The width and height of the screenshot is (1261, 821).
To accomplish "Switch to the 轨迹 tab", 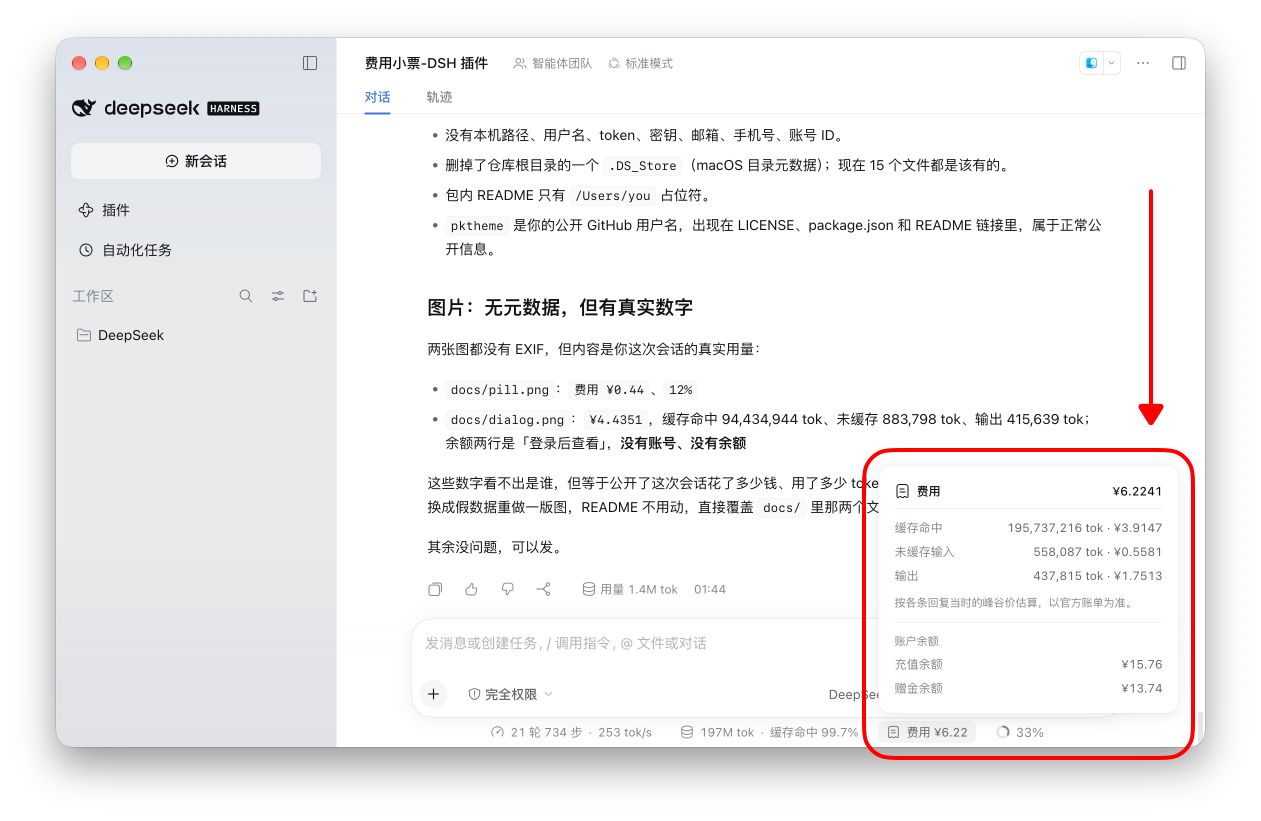I will (x=439, y=97).
